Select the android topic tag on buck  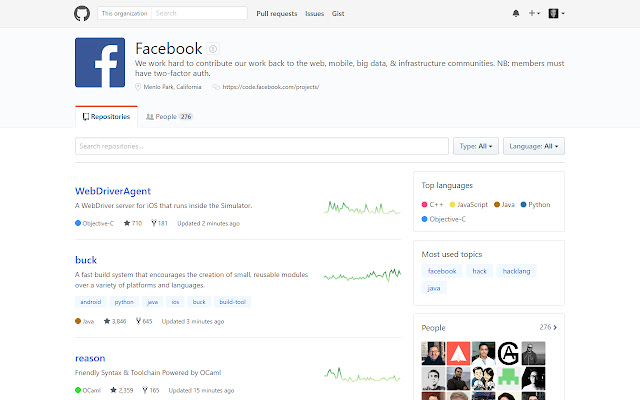91,302
